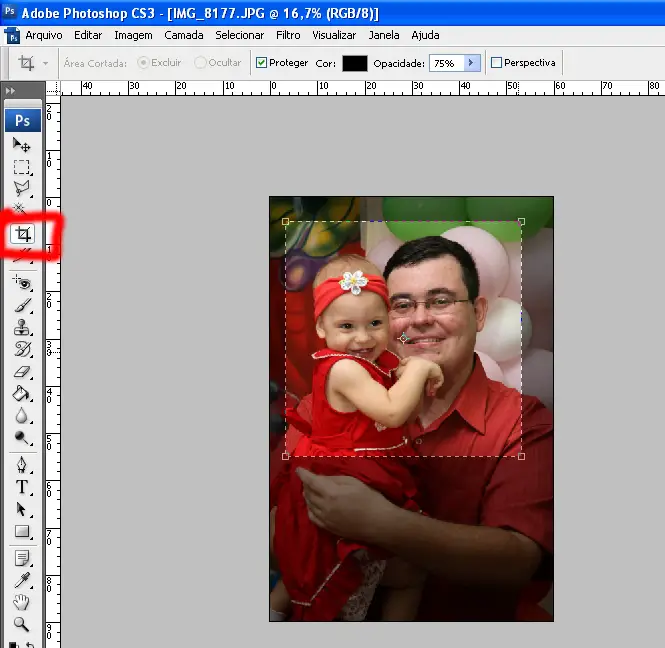Select the Crop tool in the toolbox

[22, 235]
